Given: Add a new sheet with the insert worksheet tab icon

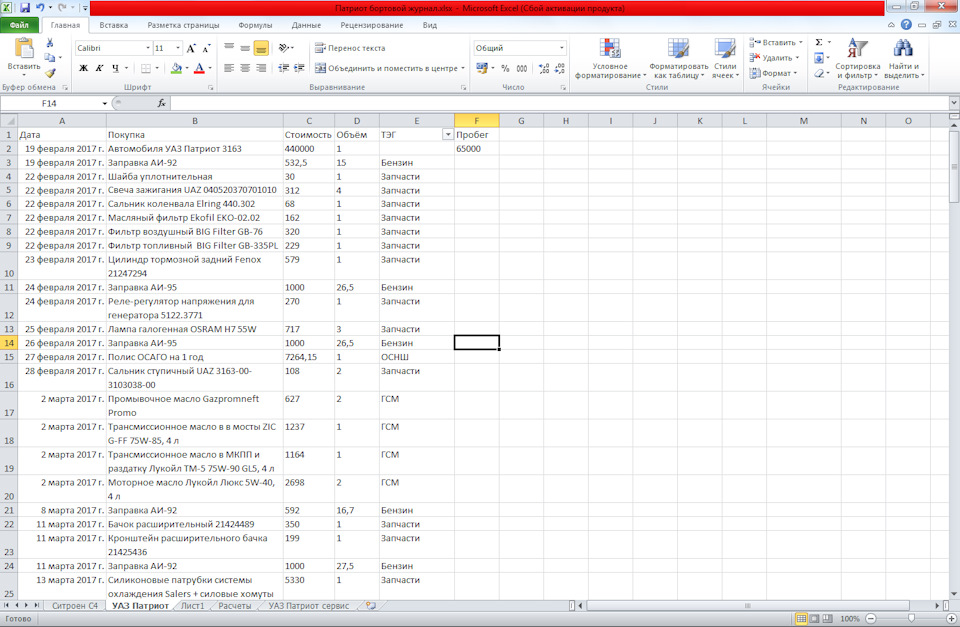Looking at the screenshot, I should click(370, 606).
